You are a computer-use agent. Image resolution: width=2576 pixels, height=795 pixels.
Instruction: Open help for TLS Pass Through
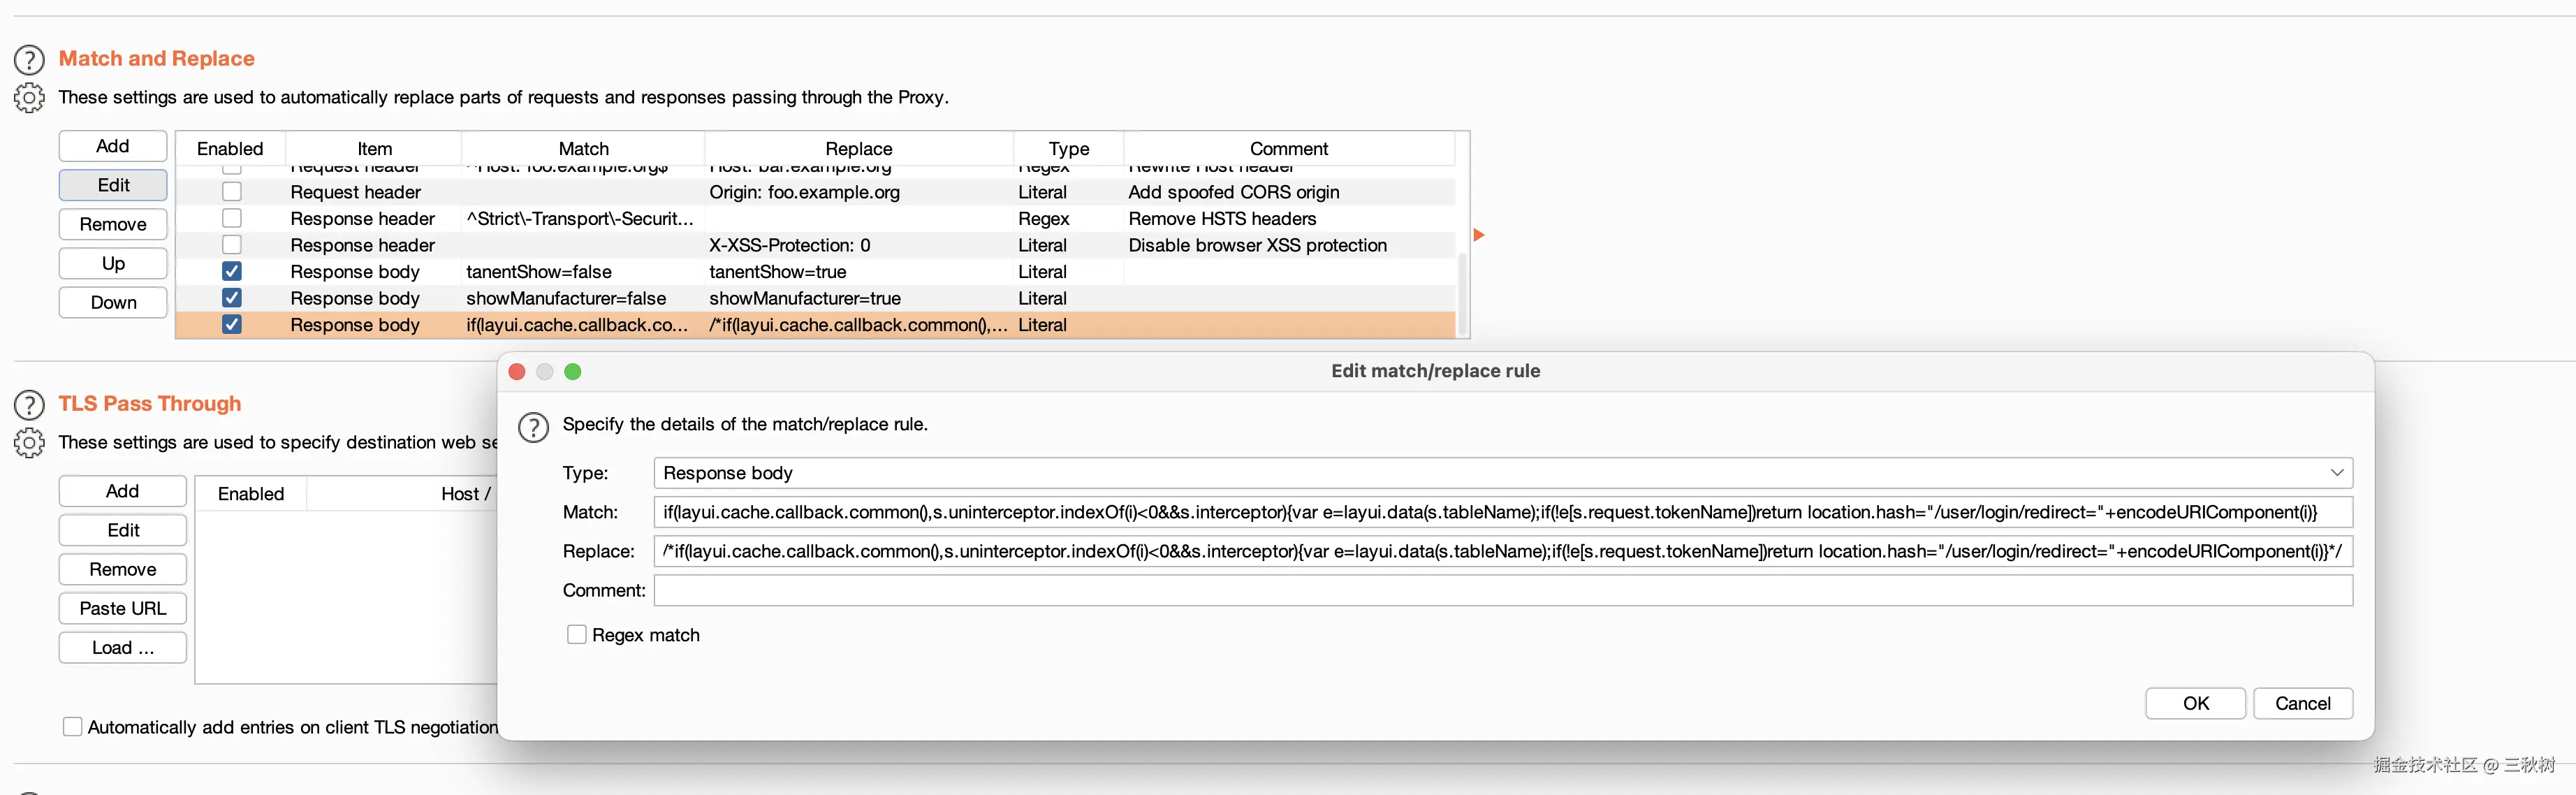point(29,405)
